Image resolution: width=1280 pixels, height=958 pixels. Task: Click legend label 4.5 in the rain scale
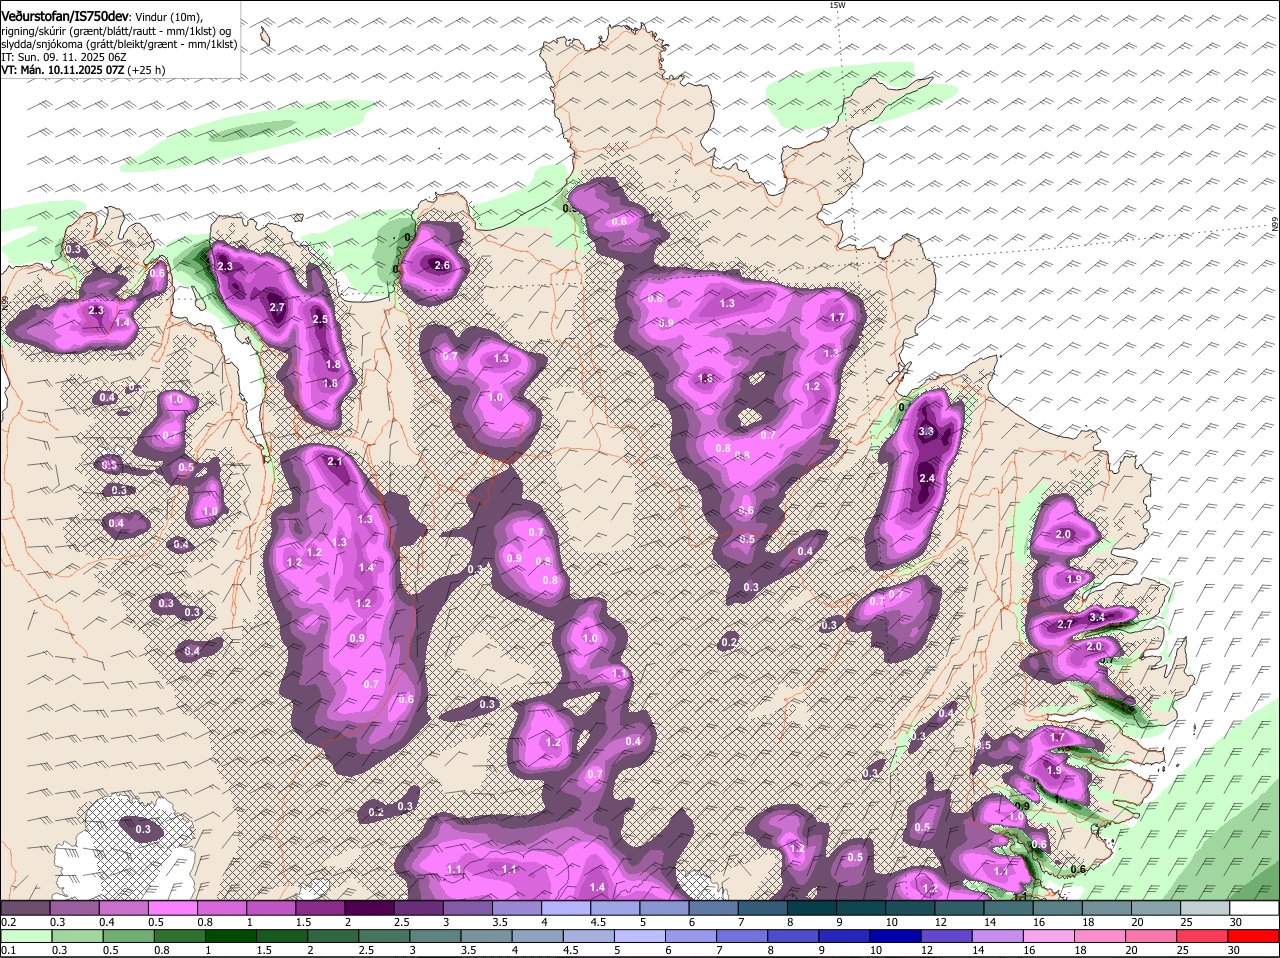[x=570, y=950]
